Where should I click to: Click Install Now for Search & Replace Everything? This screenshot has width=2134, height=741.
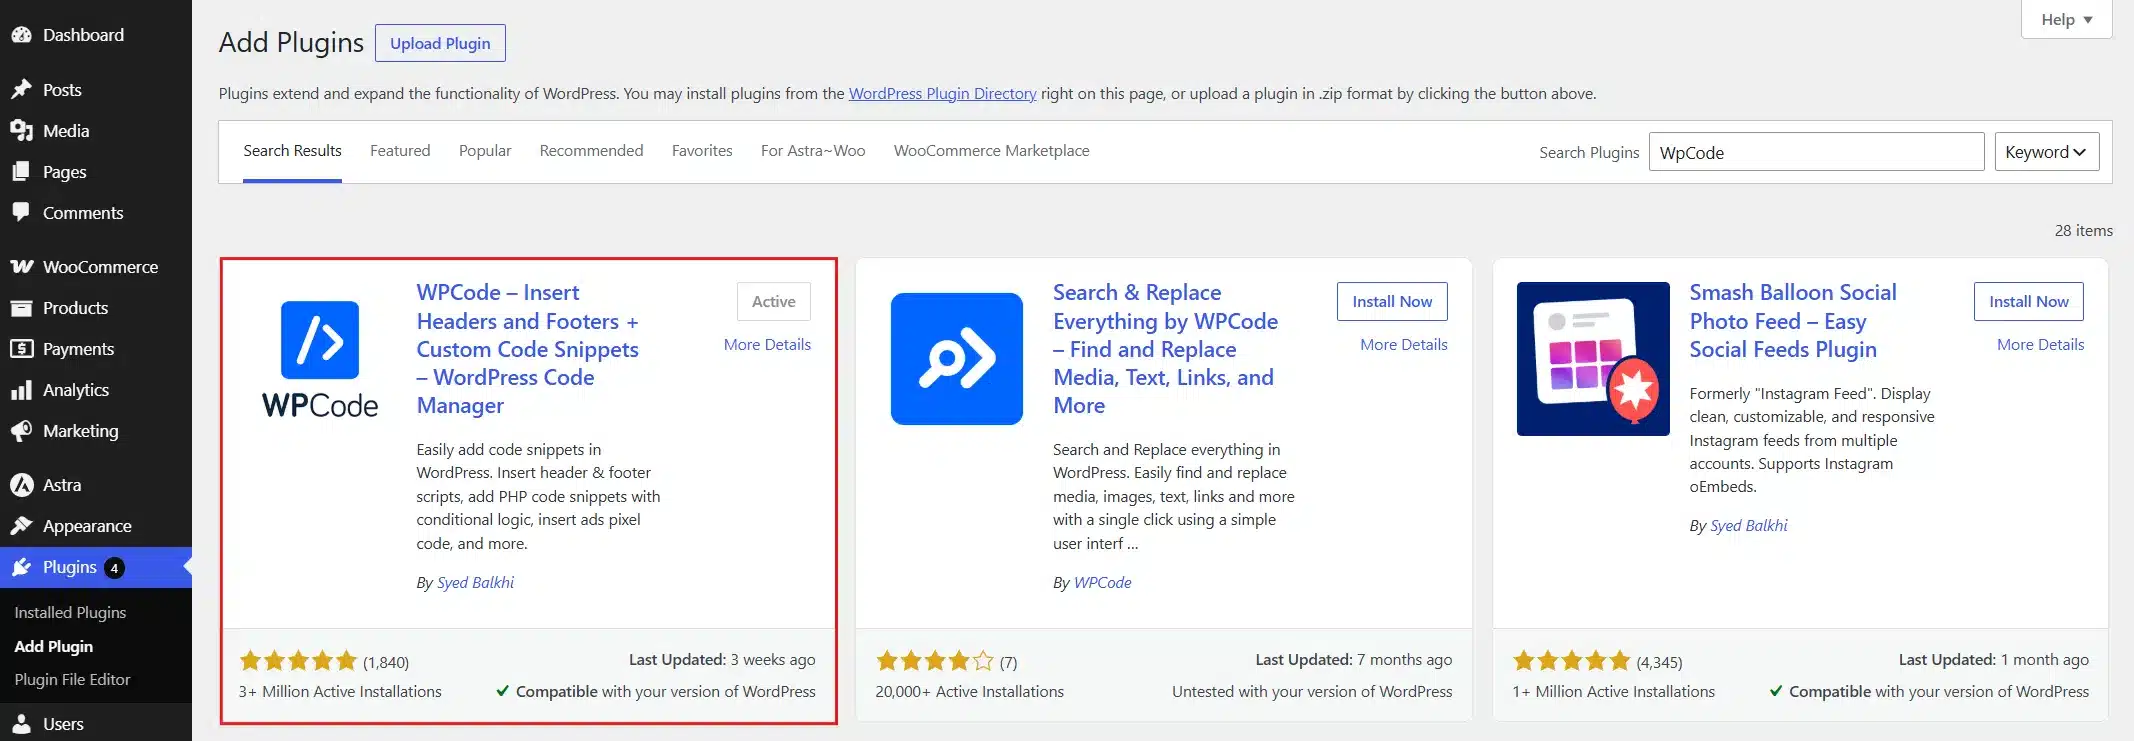coord(1392,301)
